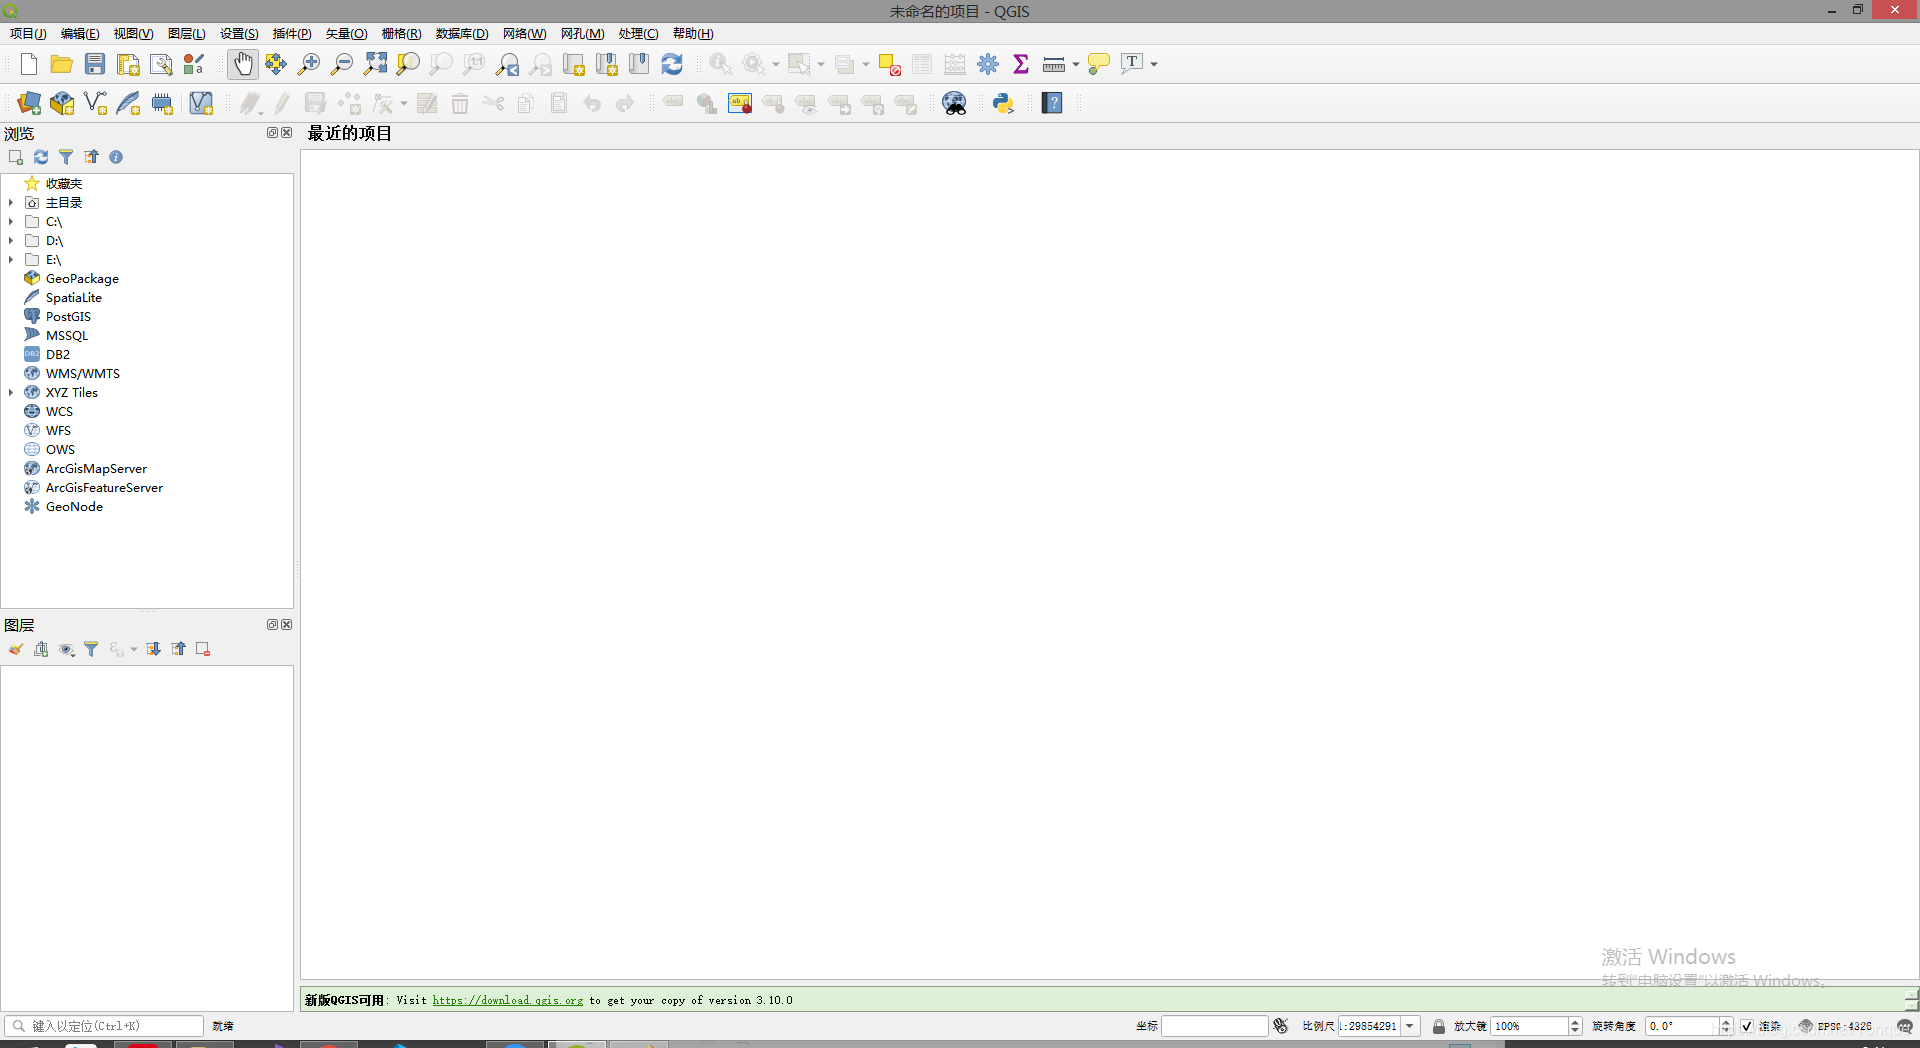Click the coordinate input field
The width and height of the screenshot is (1920, 1048).
coord(1214,1026)
